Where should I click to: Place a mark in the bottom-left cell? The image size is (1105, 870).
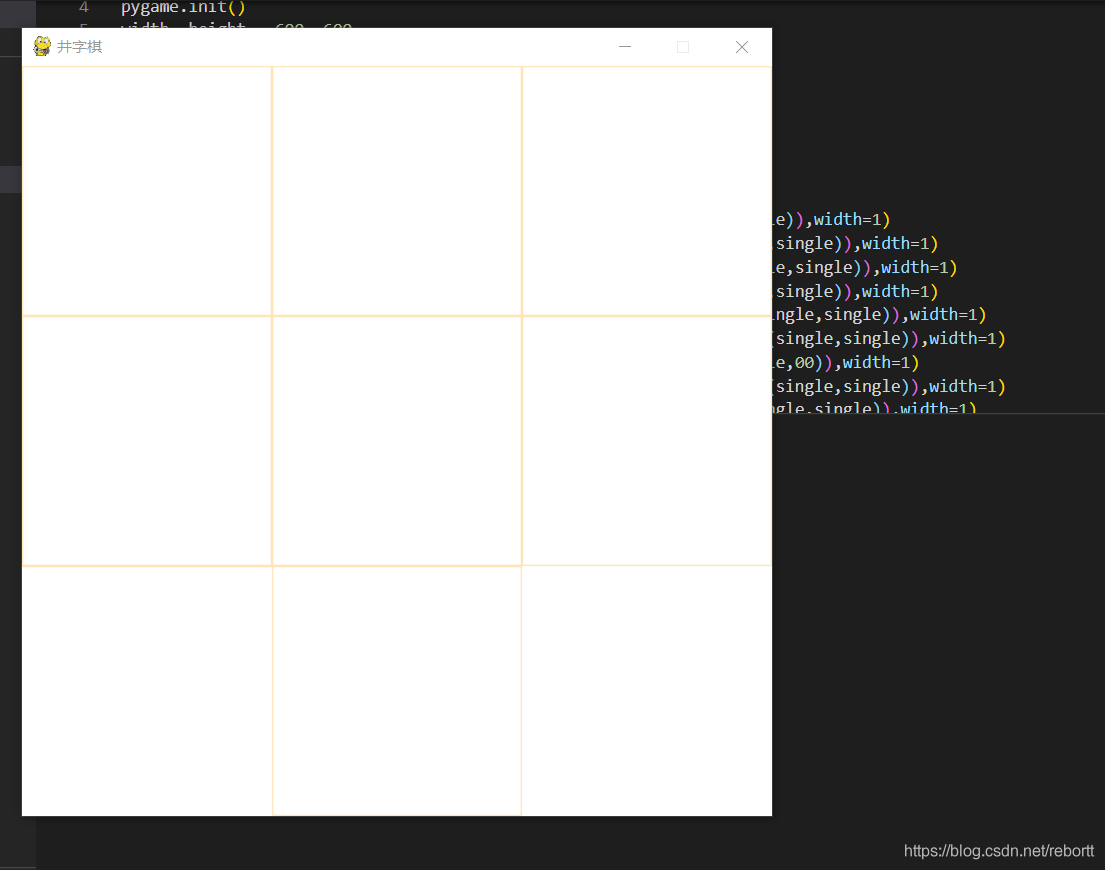pos(147,691)
